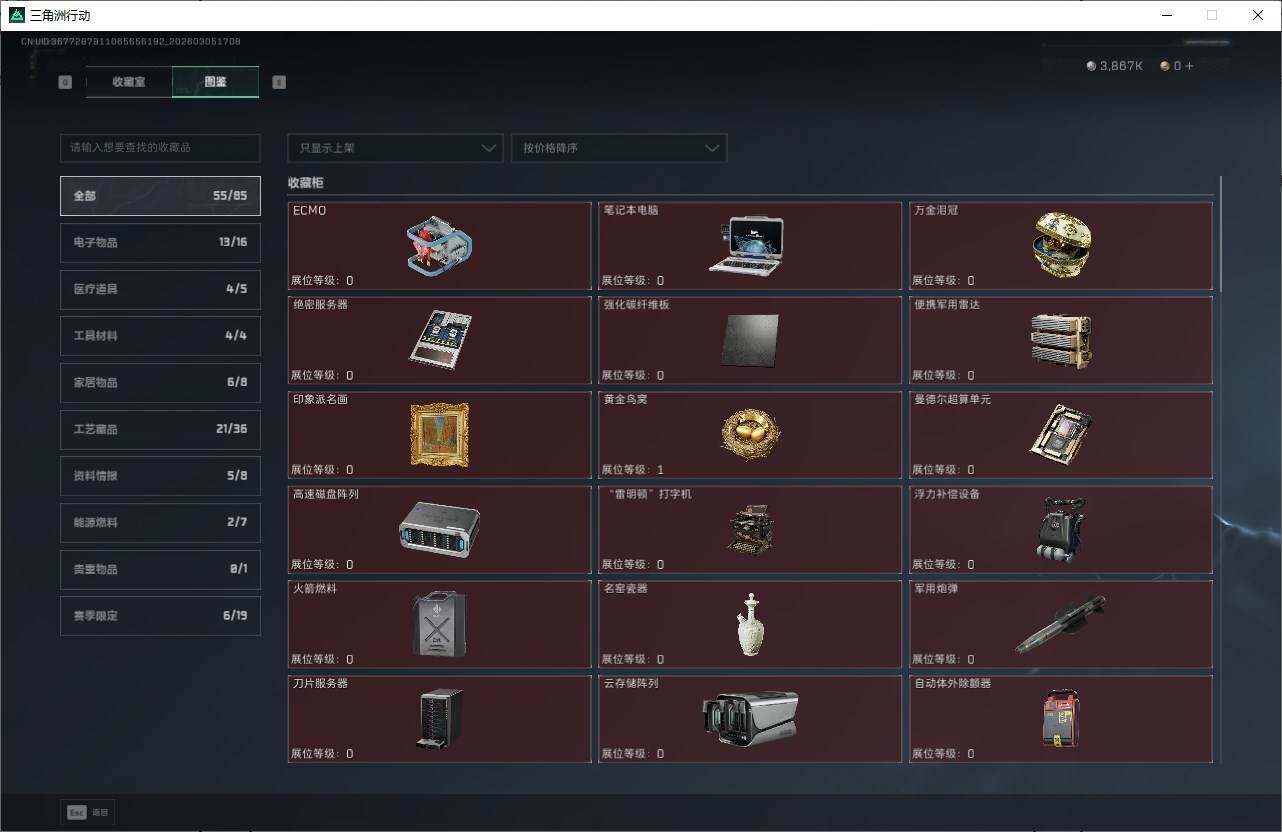Image resolution: width=1282 pixels, height=832 pixels.
Task: Click the 自动体外除颤器 defibrillator icon
Action: [1061, 718]
